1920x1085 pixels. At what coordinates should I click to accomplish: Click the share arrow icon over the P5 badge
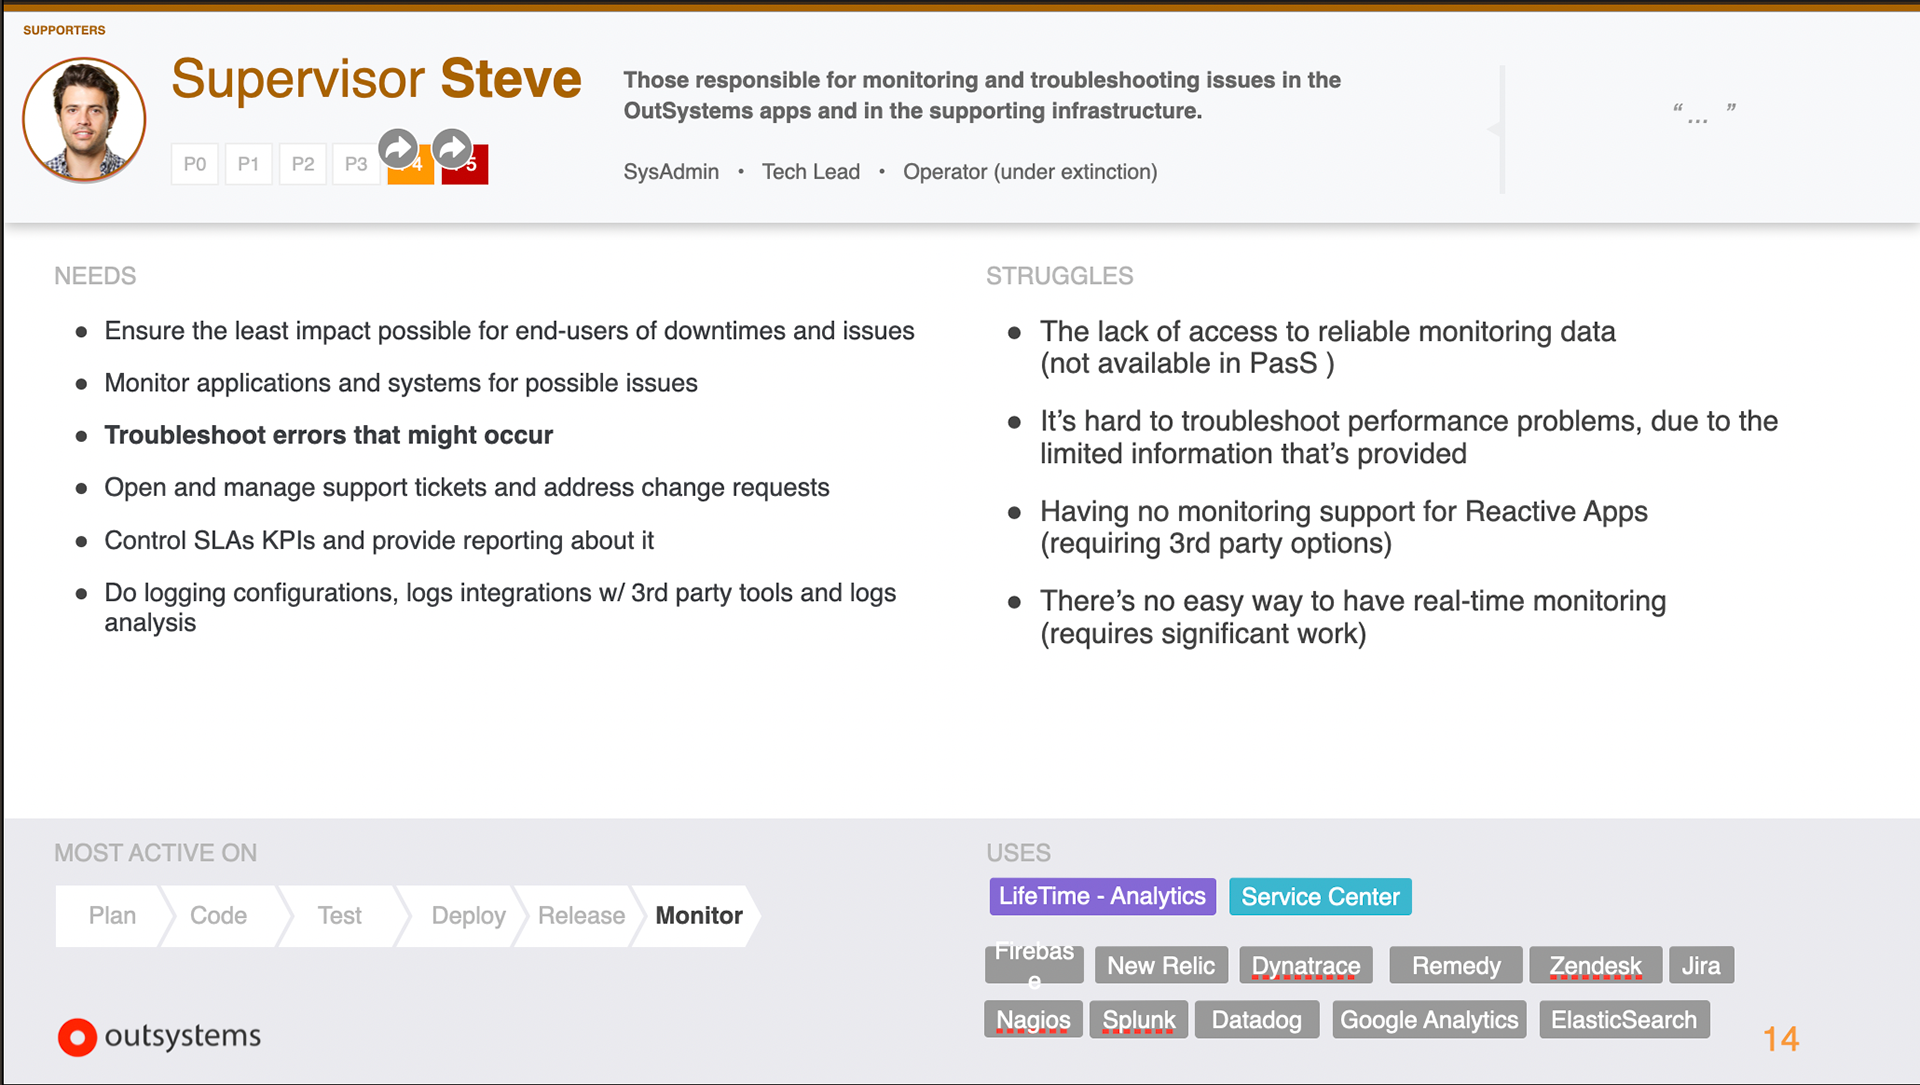(453, 149)
